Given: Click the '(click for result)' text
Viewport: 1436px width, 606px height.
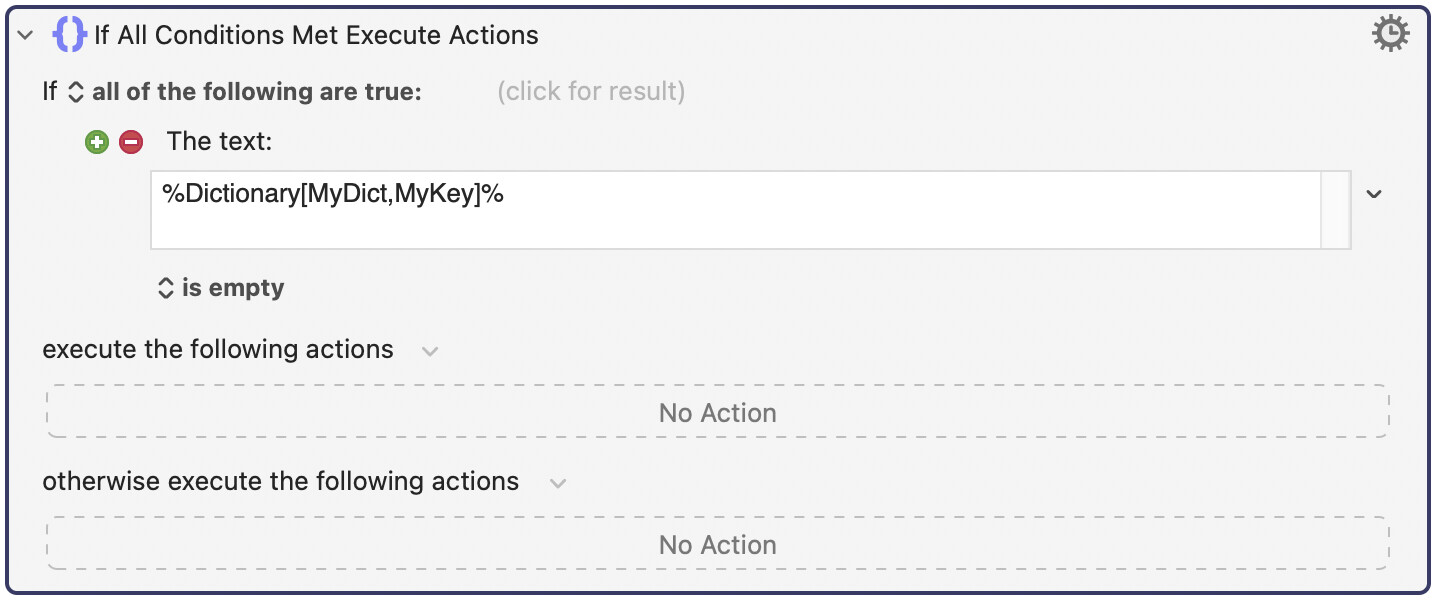Looking at the screenshot, I should [x=591, y=92].
